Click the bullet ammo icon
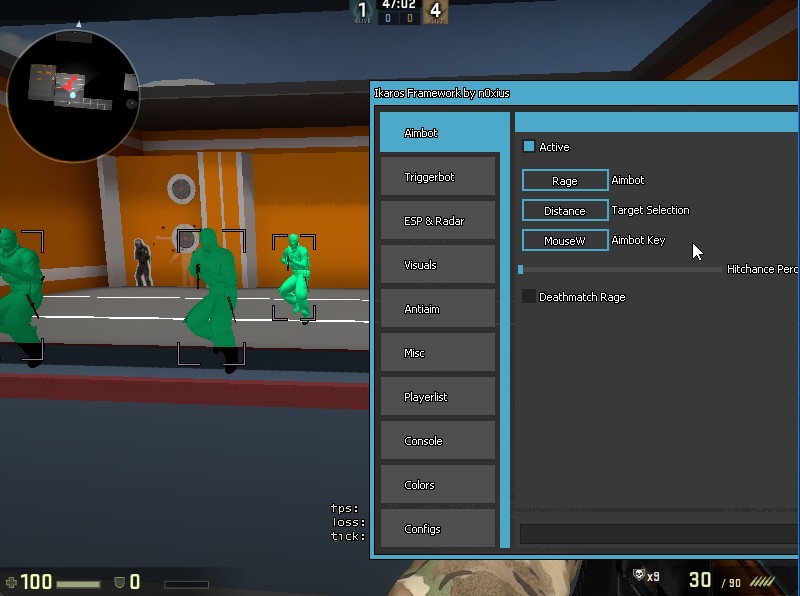 (762, 581)
